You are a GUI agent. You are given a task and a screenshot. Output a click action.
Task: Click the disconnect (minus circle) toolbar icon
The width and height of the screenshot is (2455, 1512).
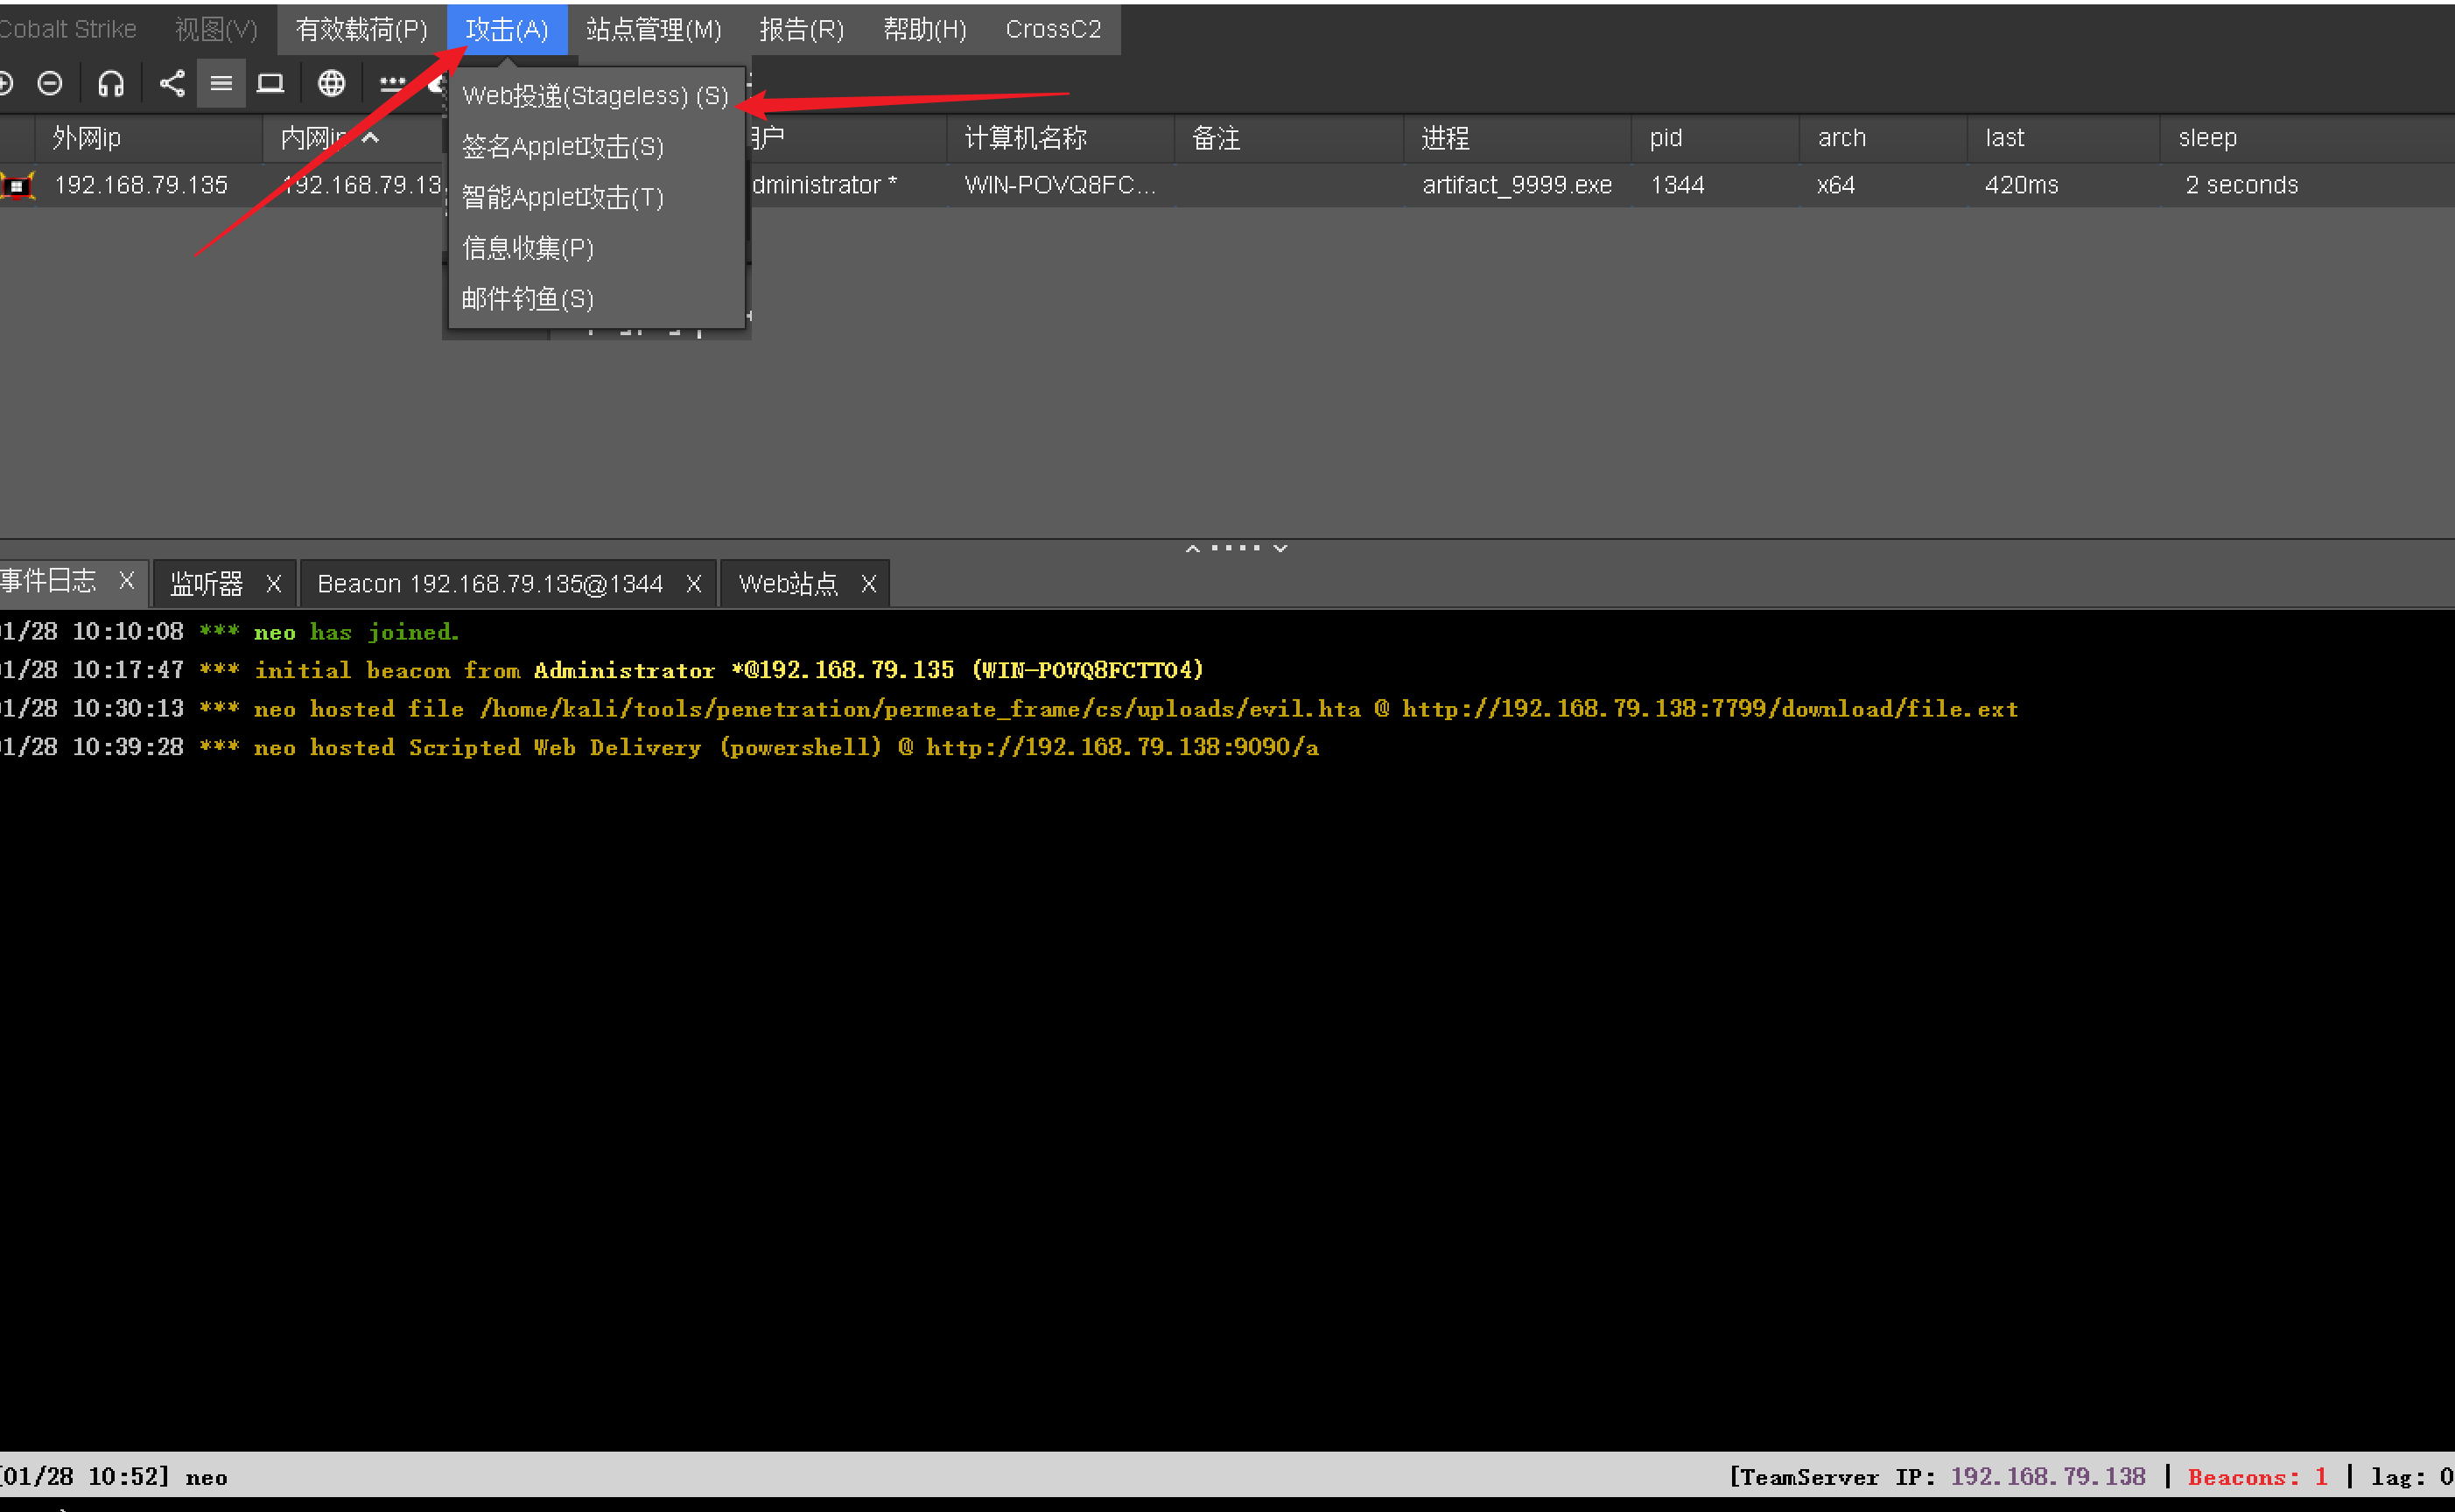[x=49, y=84]
